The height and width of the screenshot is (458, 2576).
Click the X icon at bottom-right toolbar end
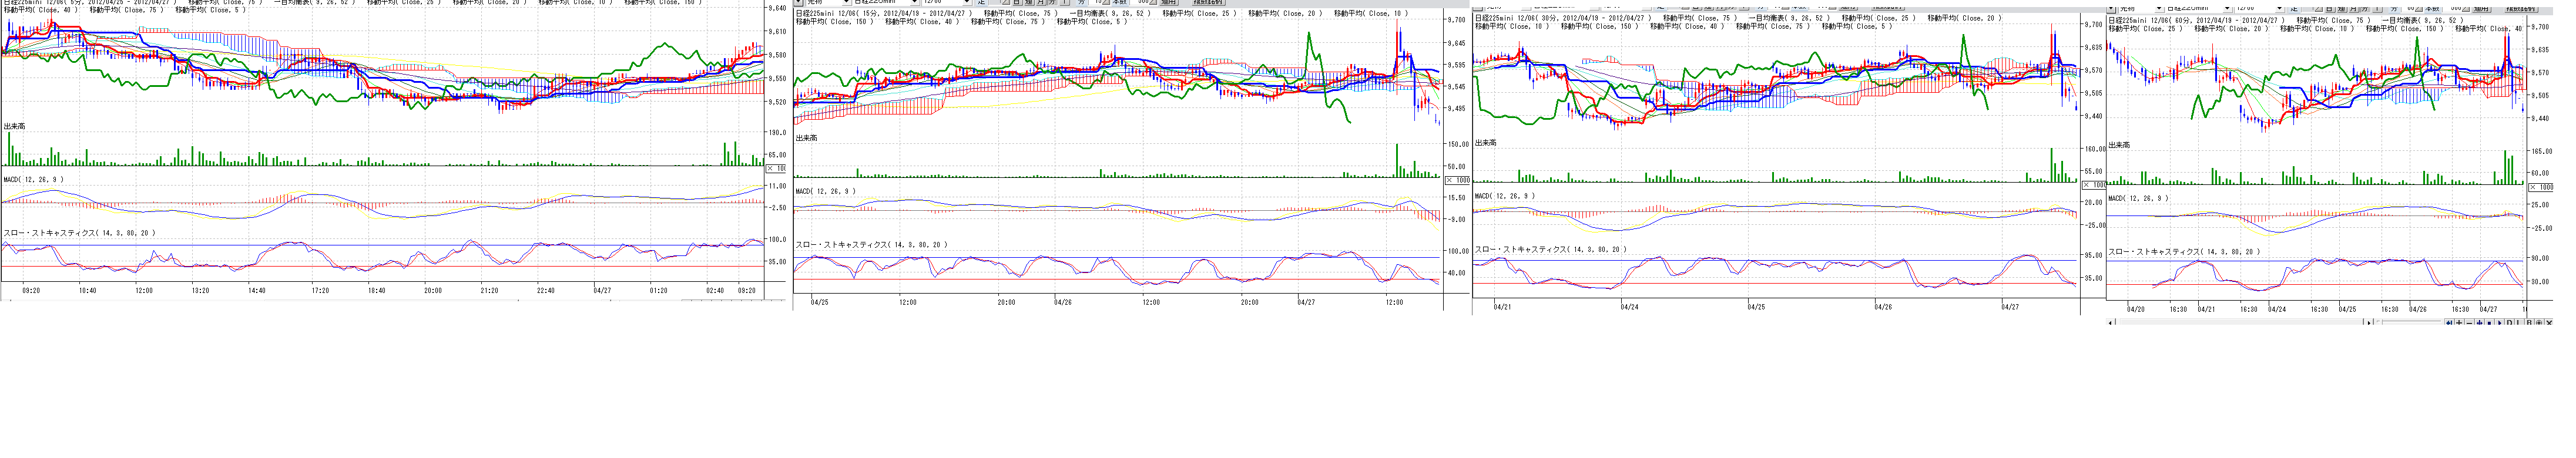[x=2549, y=323]
